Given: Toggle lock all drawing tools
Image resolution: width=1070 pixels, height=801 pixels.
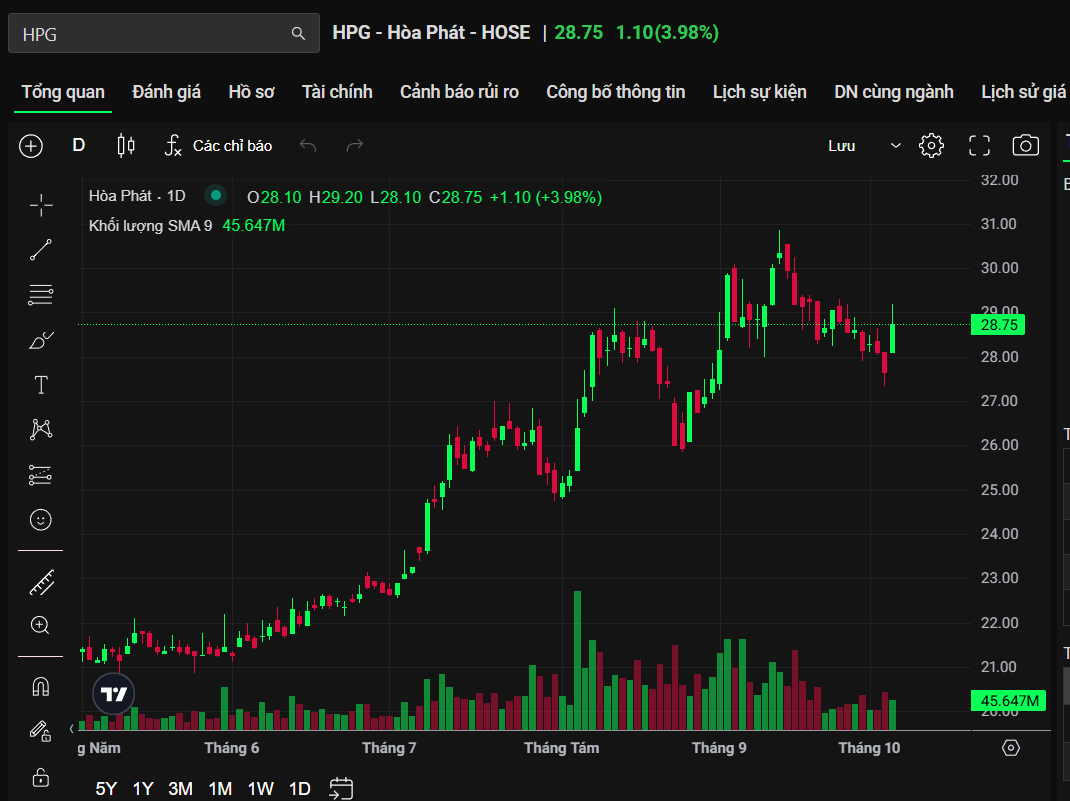Looking at the screenshot, I should pos(41,777).
